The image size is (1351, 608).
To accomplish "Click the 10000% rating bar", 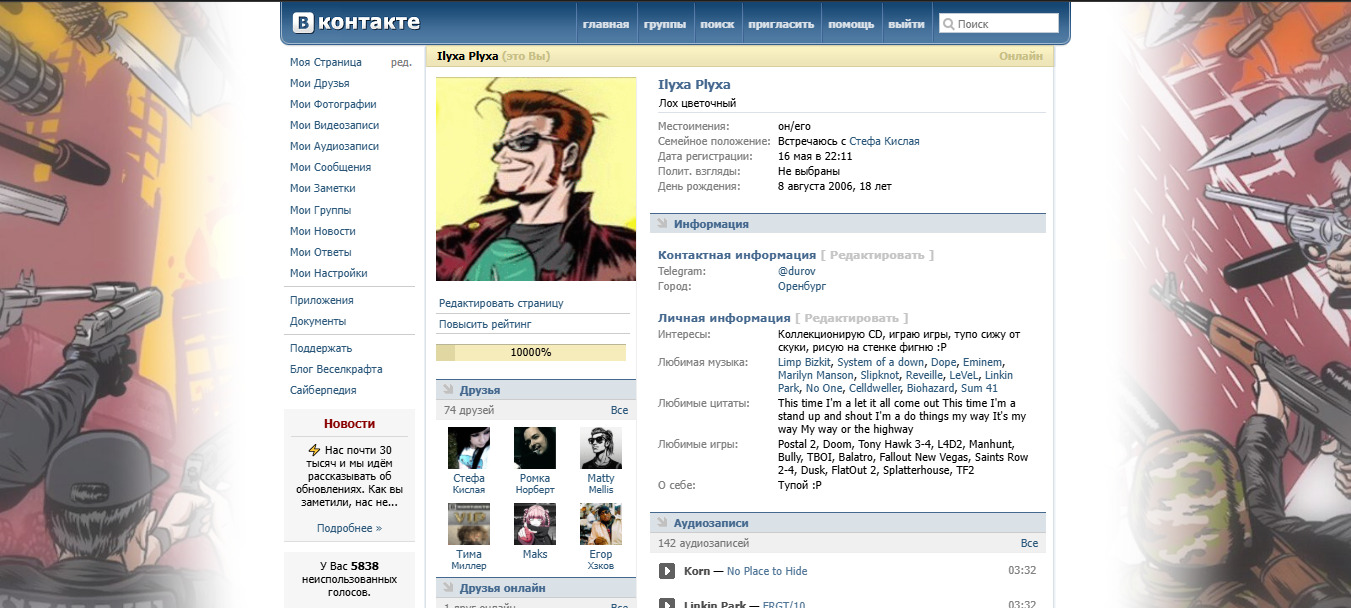I will 531,352.
